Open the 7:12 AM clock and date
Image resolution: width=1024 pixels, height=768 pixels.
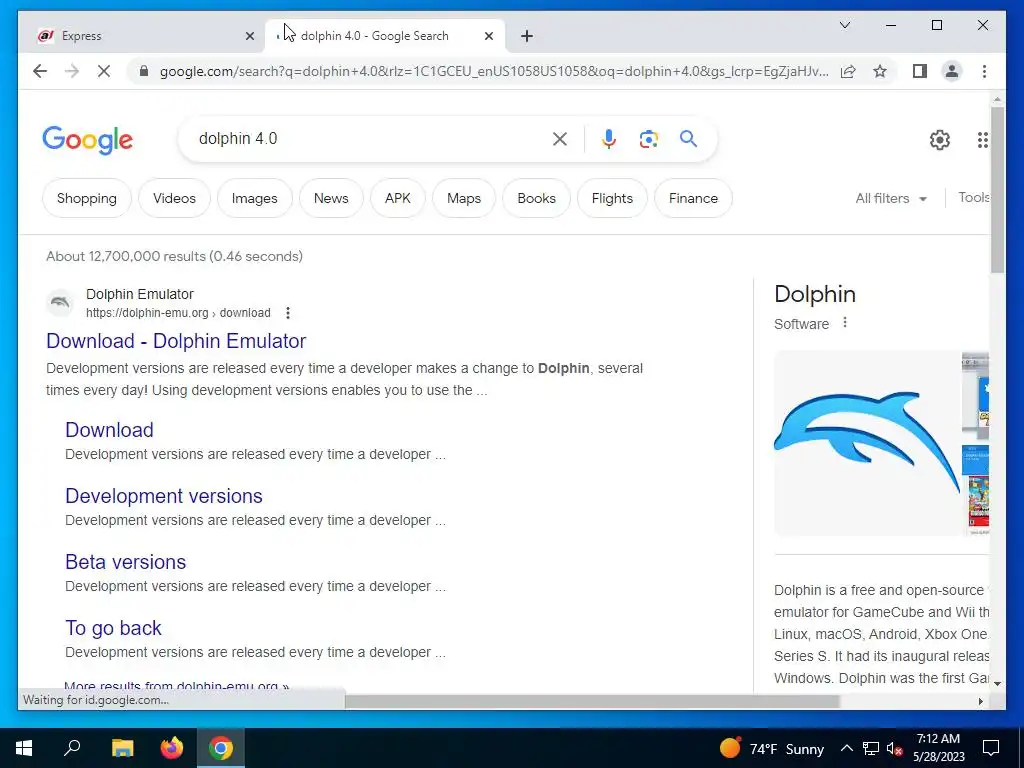click(x=938, y=748)
